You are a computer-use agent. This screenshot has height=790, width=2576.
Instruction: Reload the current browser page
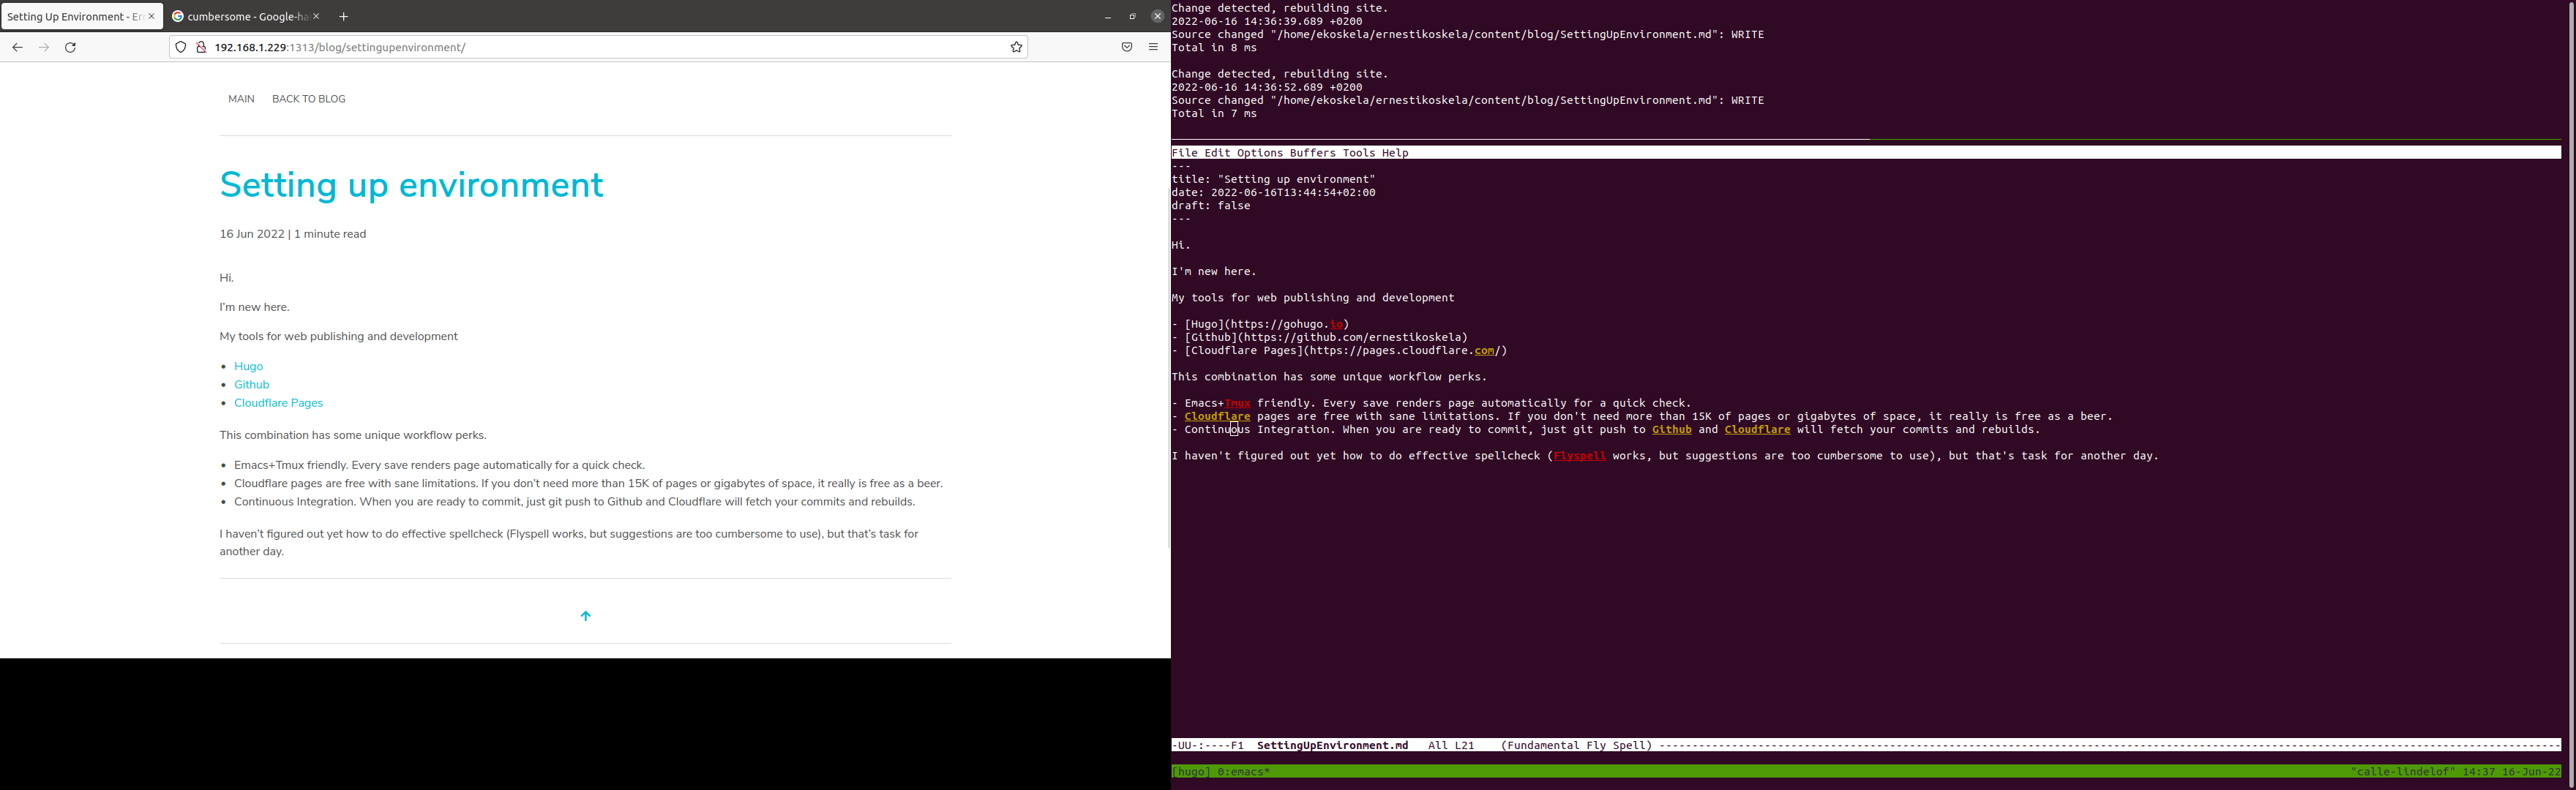coord(71,47)
